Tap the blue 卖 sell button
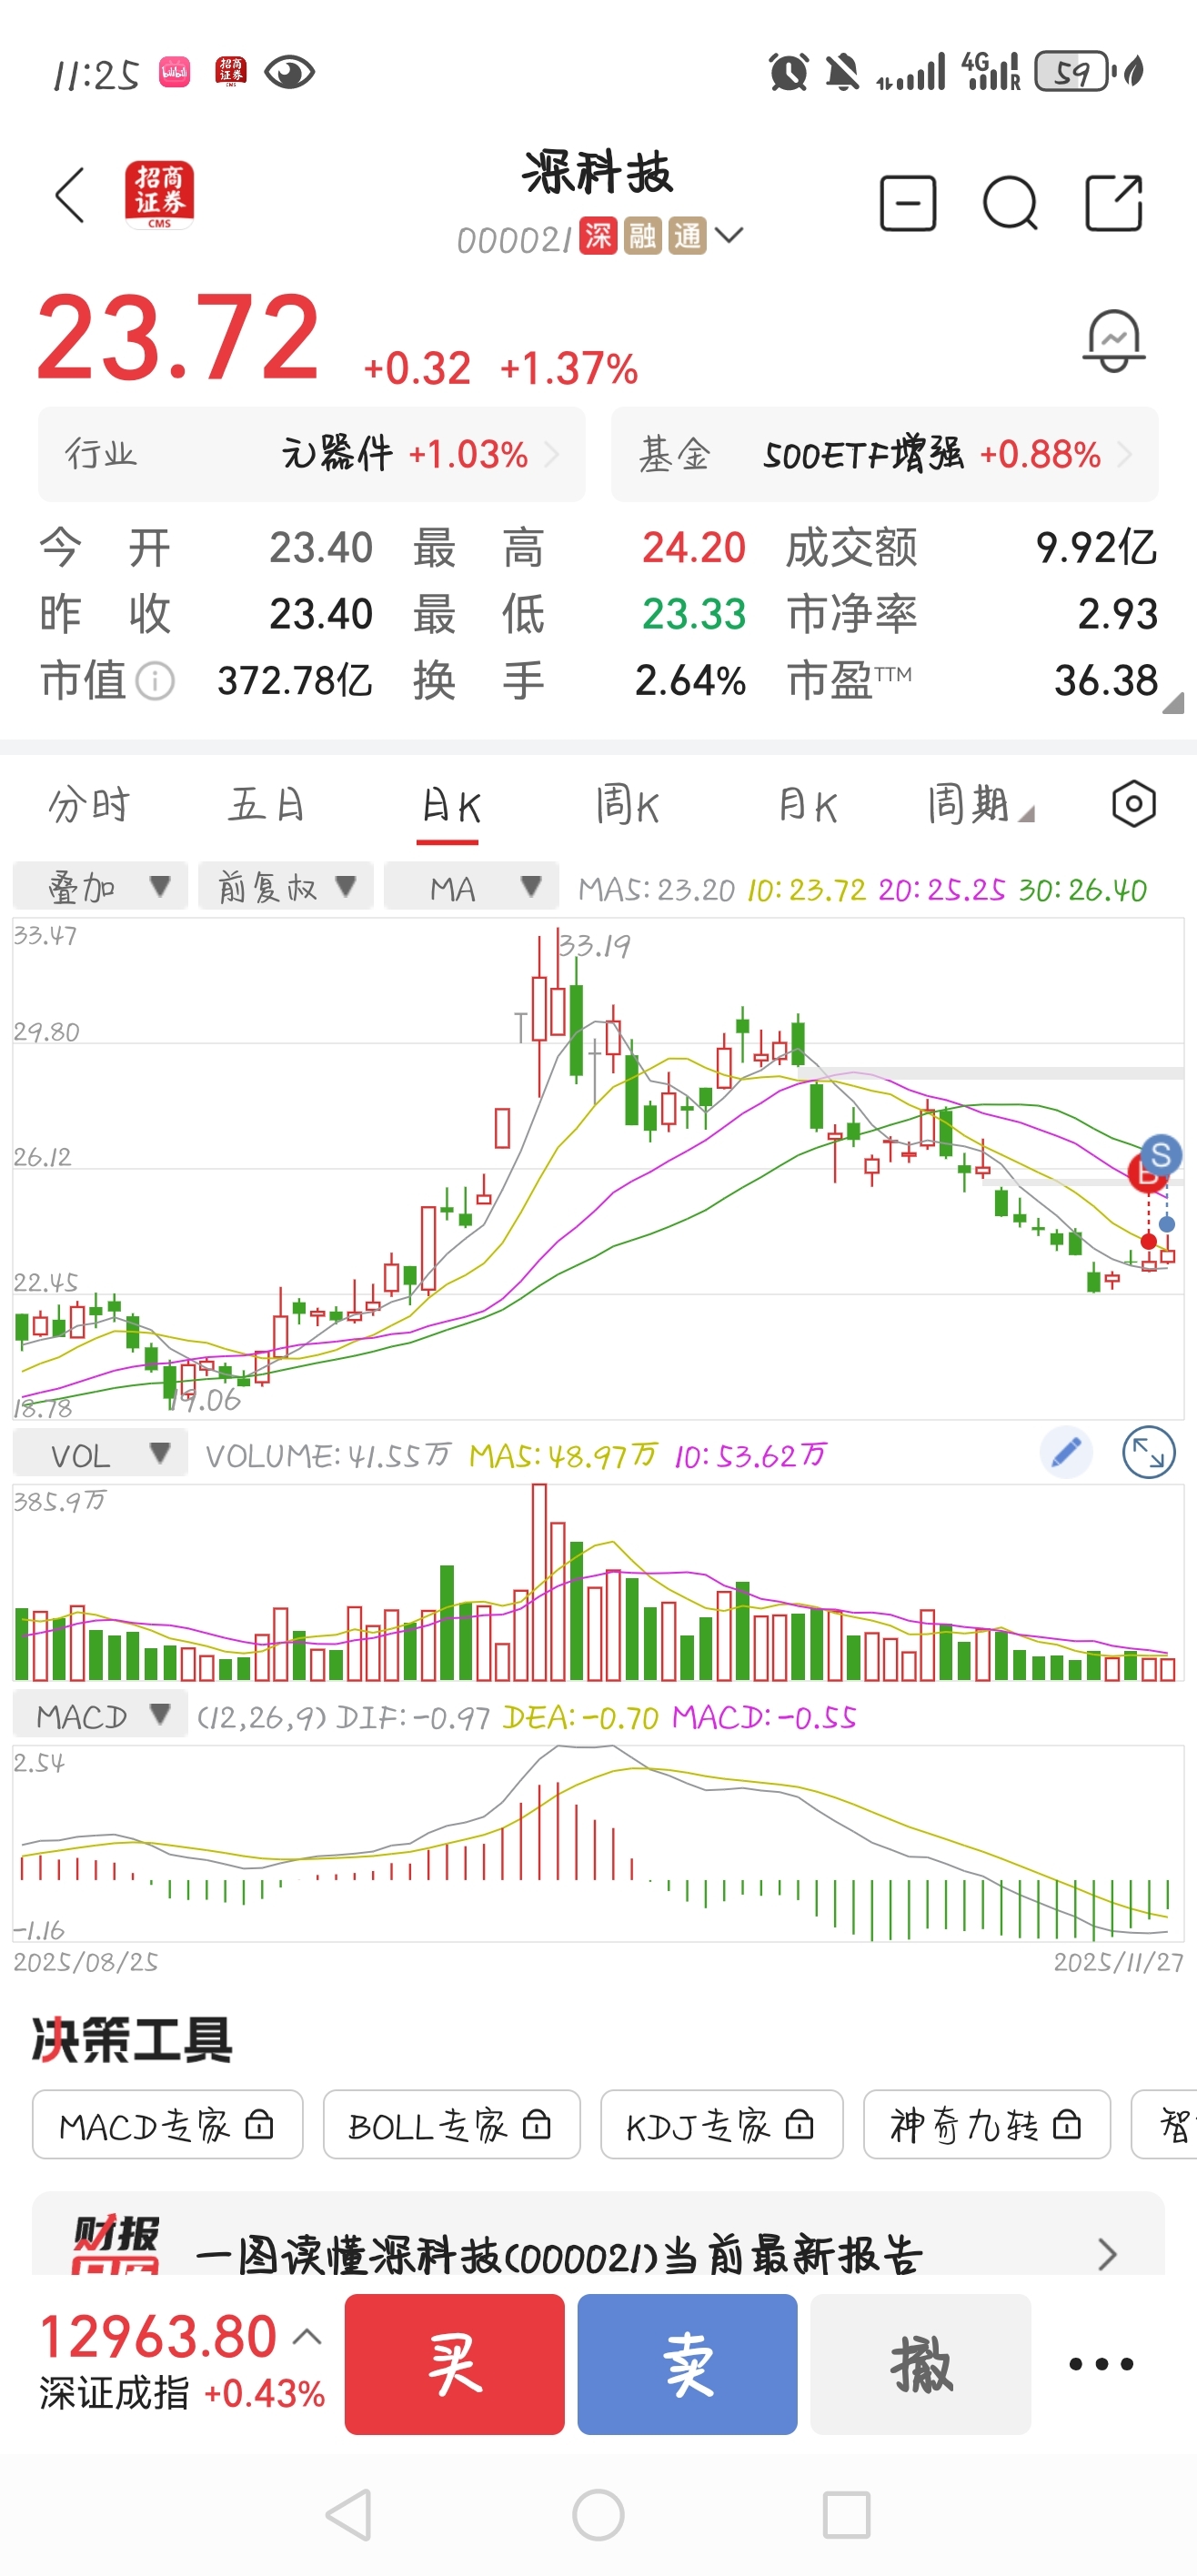The image size is (1197, 2576). (687, 2364)
